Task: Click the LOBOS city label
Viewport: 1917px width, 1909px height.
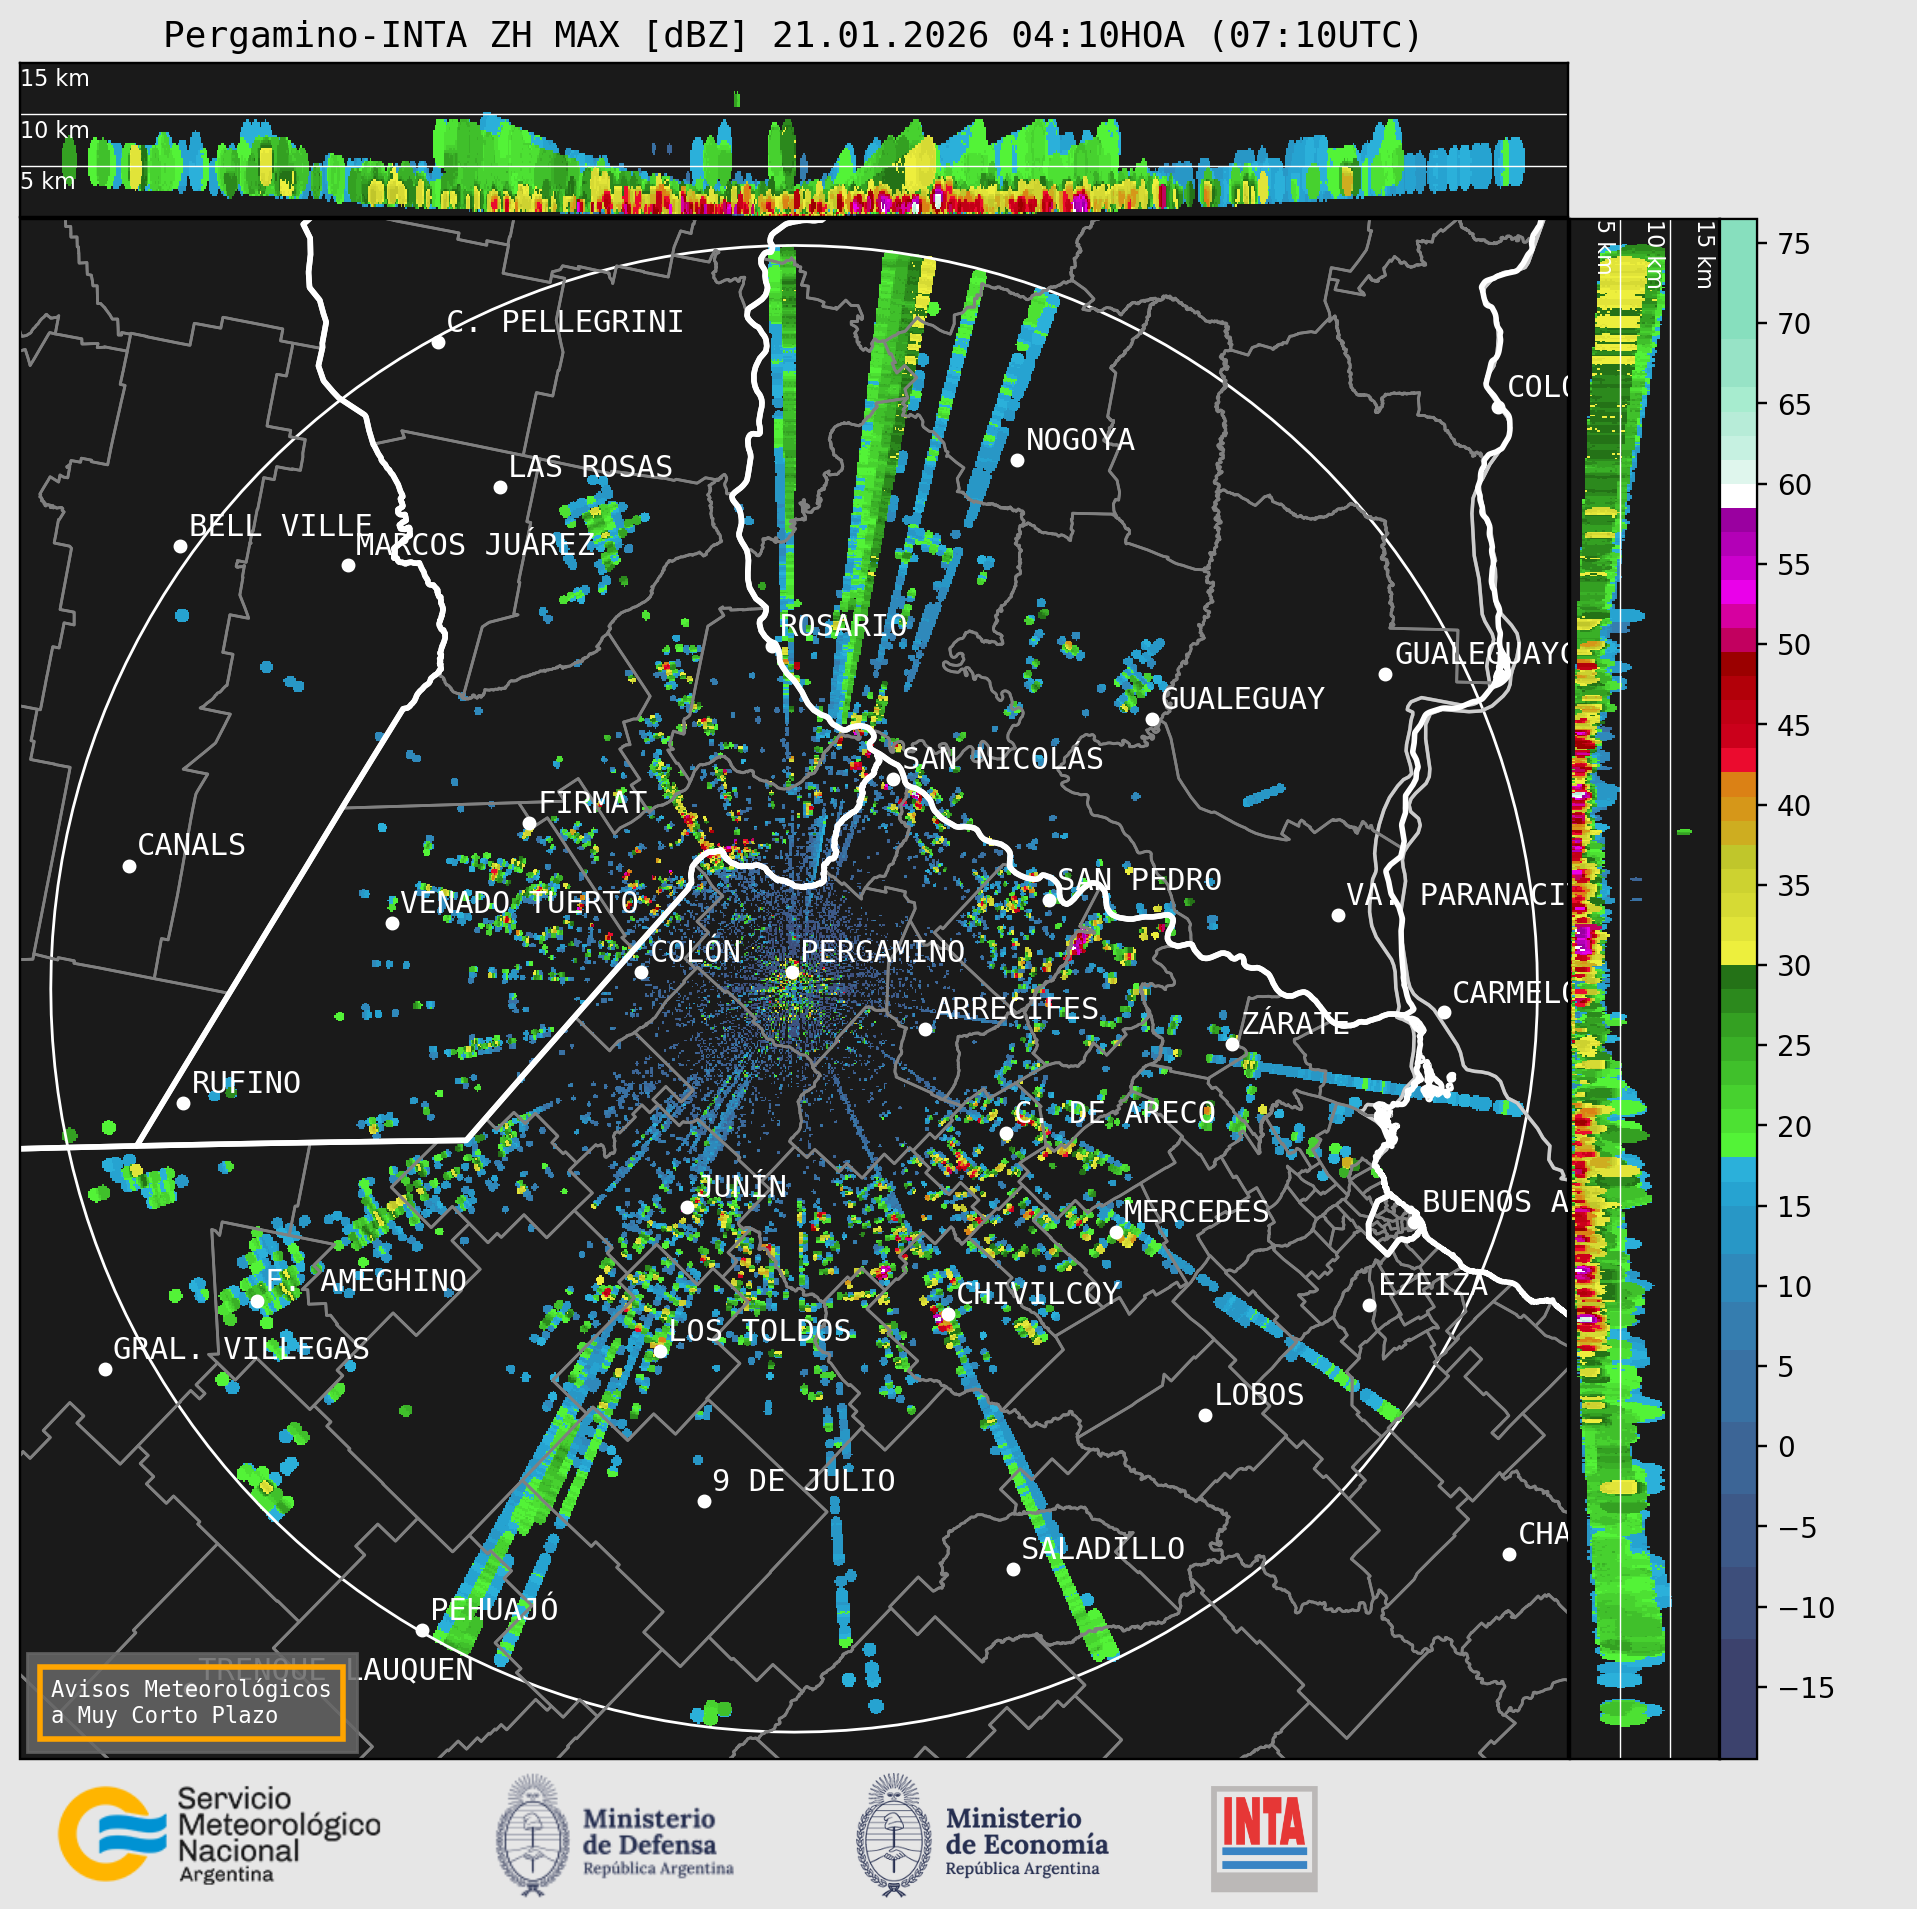Action: click(1259, 1394)
